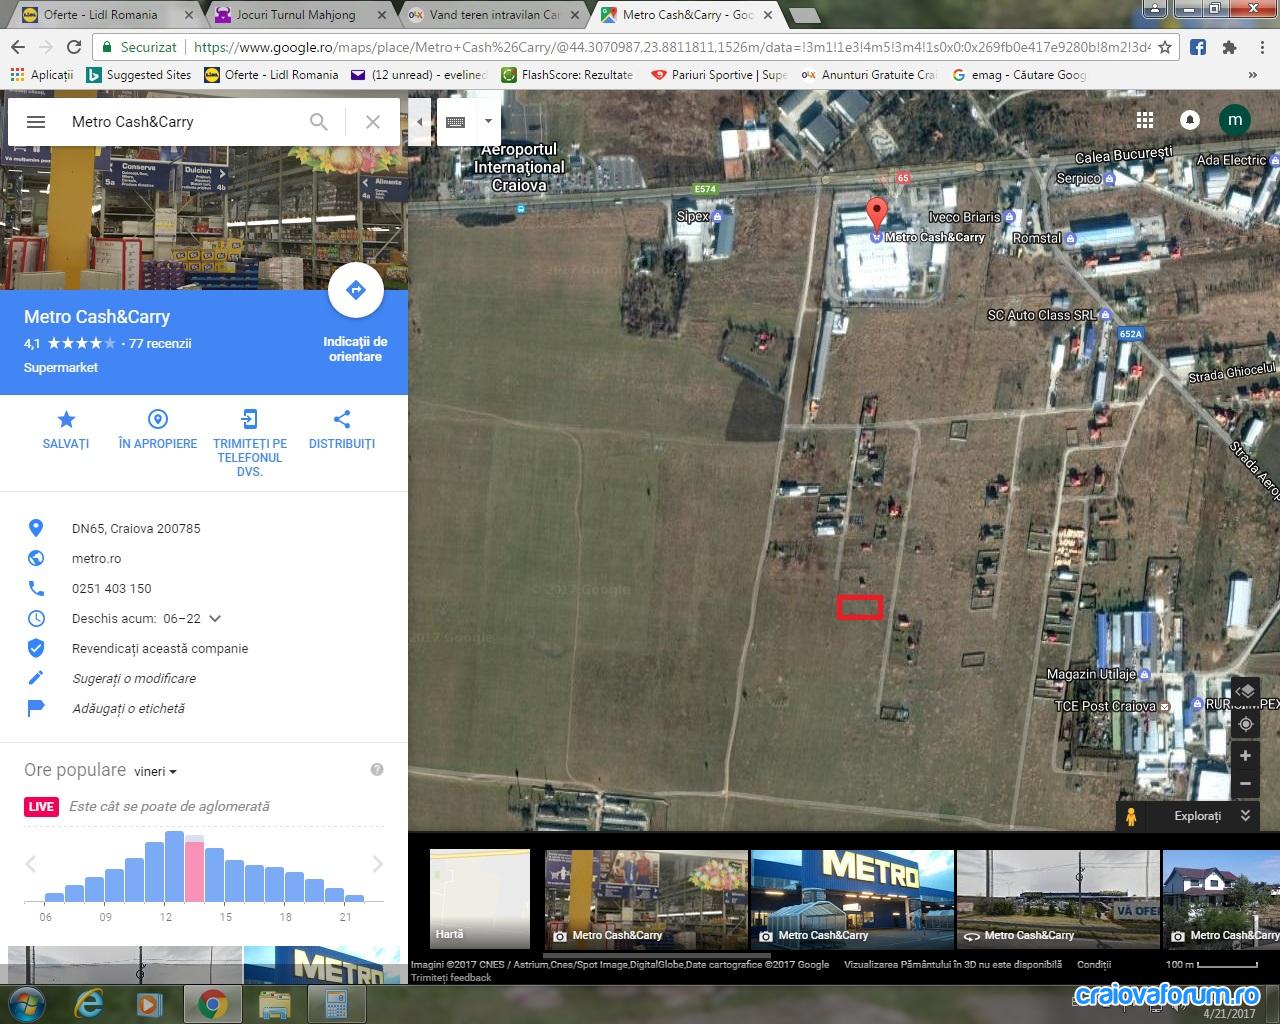This screenshot has height=1024, width=1280.
Task: Open the Calculator taskbar icon
Action: pyautogui.click(x=334, y=1003)
